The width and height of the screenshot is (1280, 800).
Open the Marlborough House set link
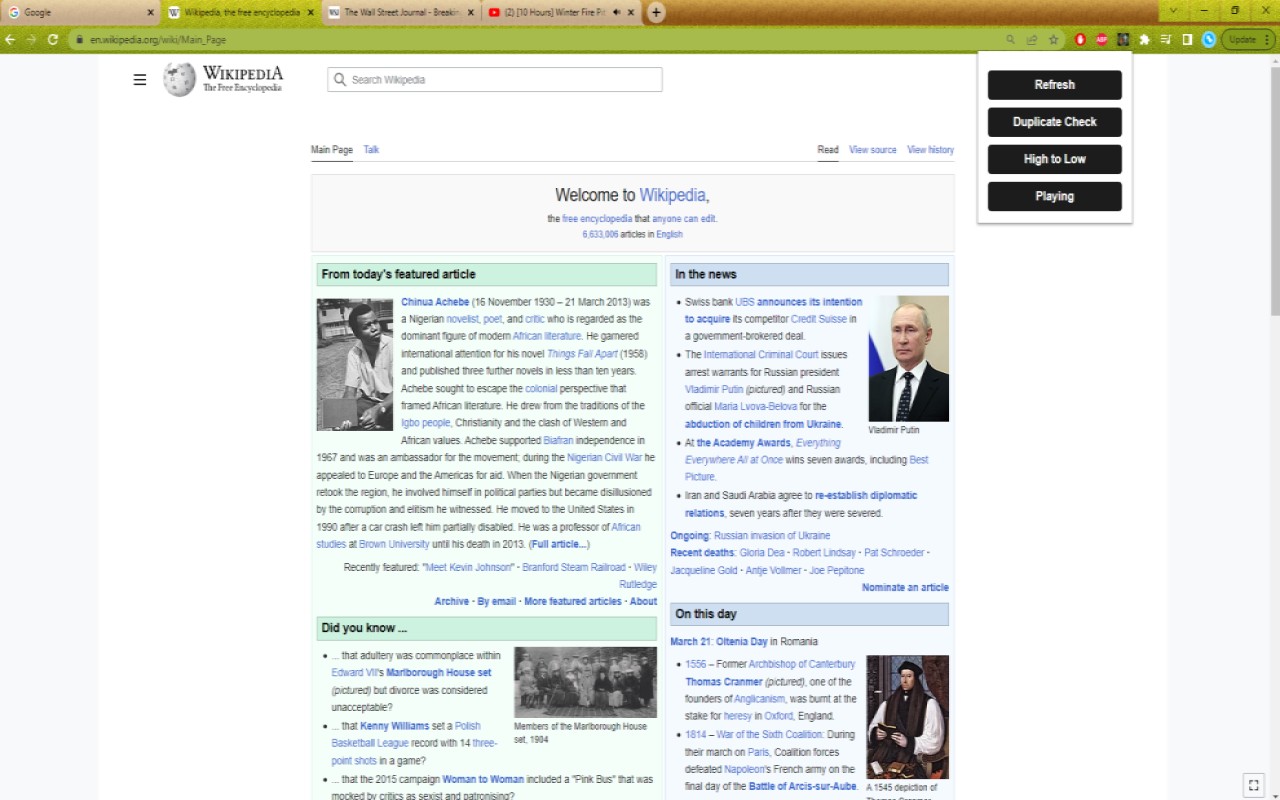[439, 673]
